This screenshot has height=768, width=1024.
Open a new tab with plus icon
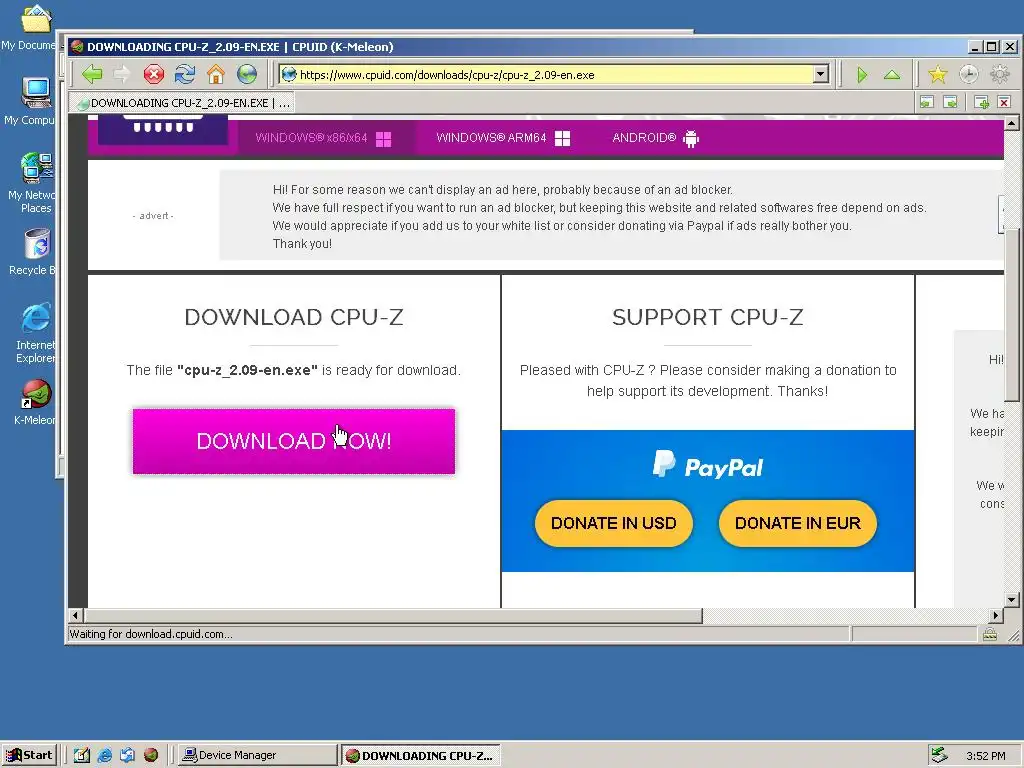coord(981,102)
